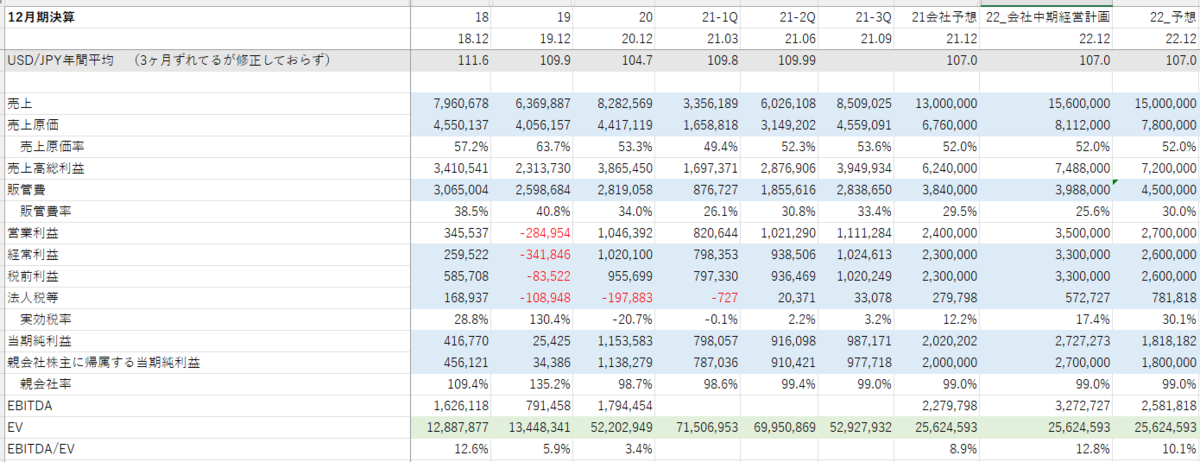Click cost of sales 4,417,119
This screenshot has width=1200, height=462.
click(625, 125)
